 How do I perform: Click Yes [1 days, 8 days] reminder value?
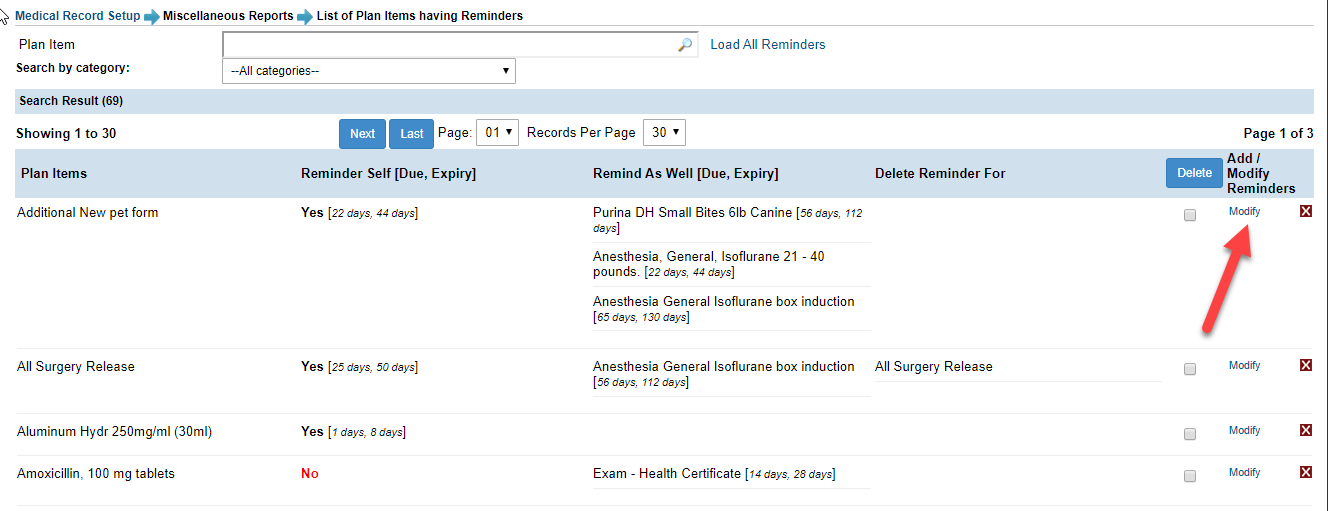[x=353, y=432]
